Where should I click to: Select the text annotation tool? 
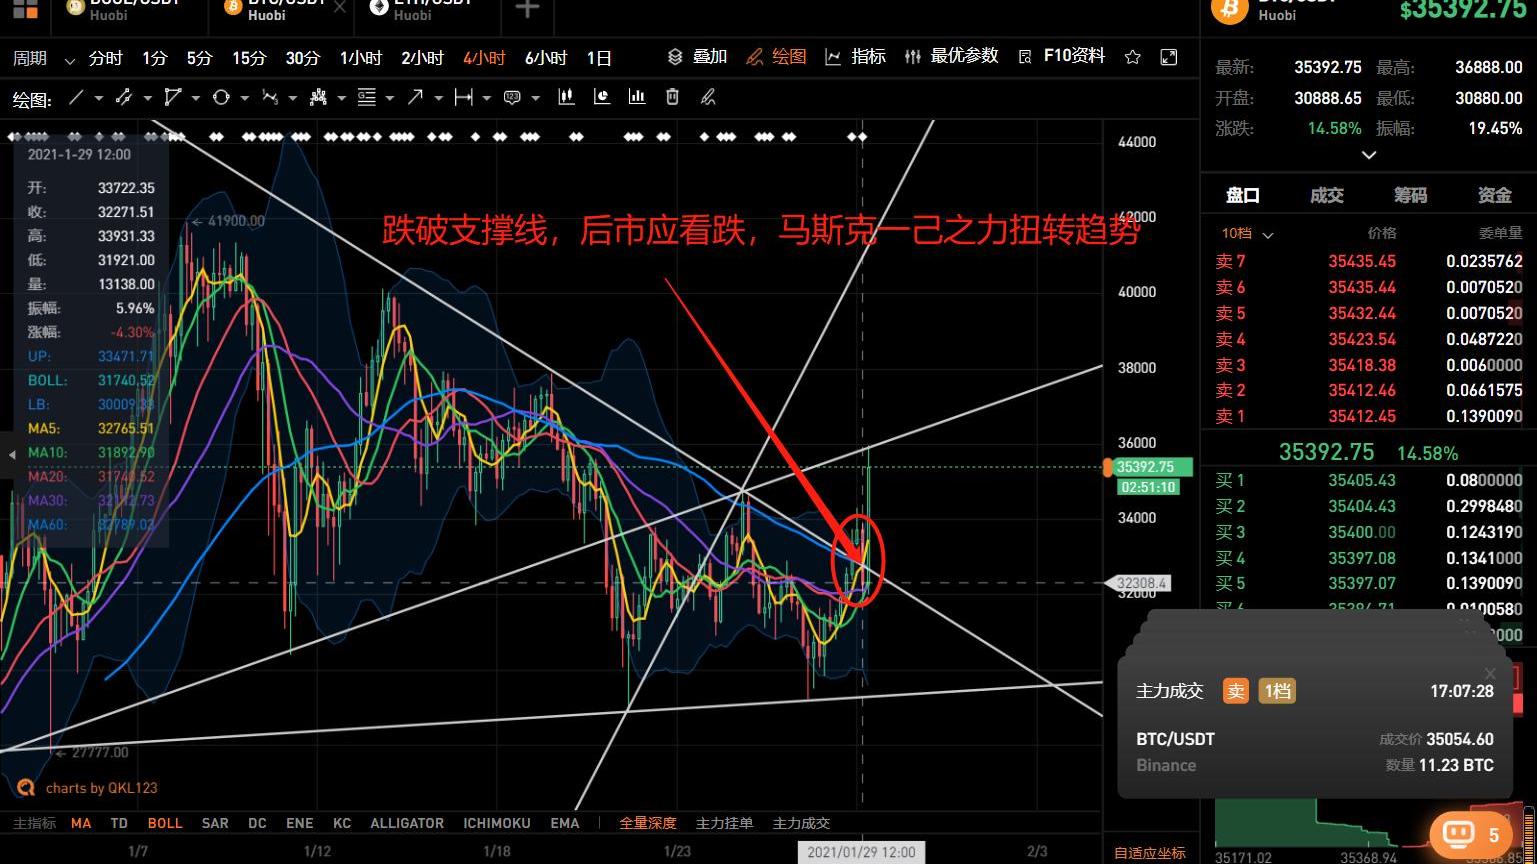512,97
